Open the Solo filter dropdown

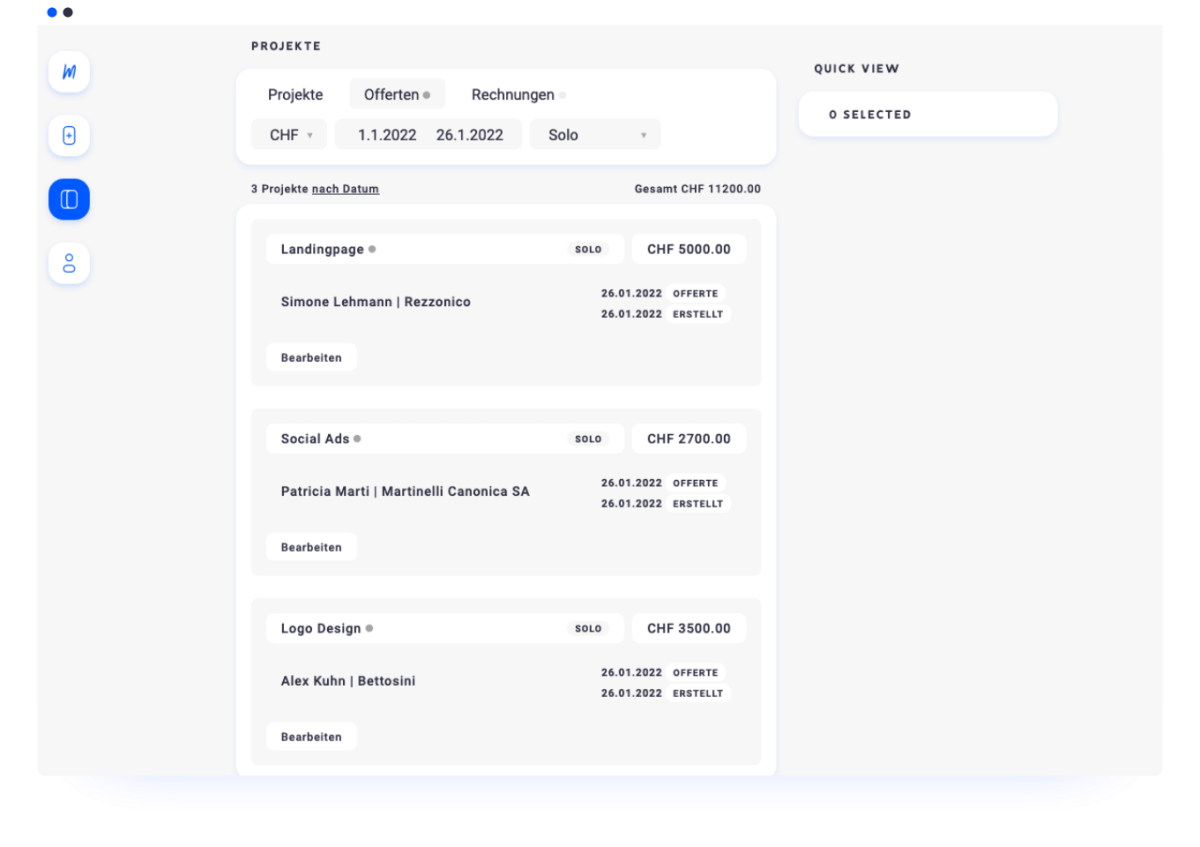595,135
